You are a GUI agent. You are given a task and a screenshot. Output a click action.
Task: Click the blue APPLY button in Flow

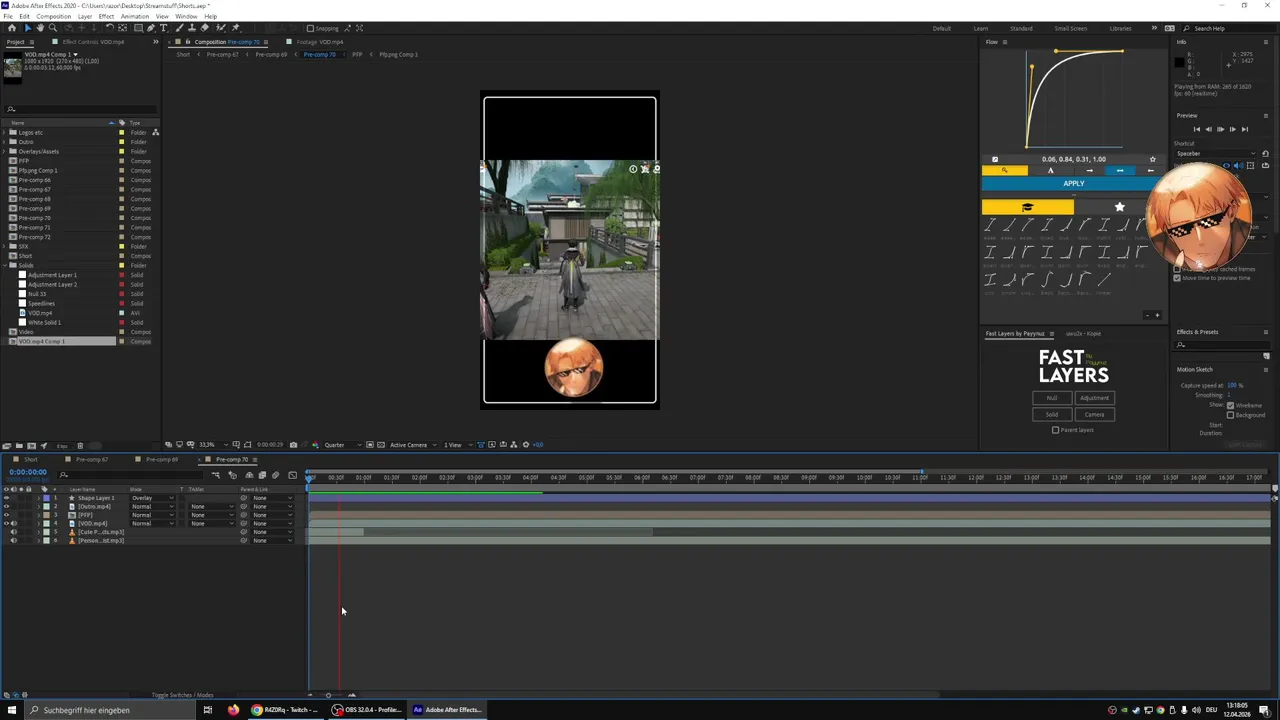click(x=1073, y=184)
